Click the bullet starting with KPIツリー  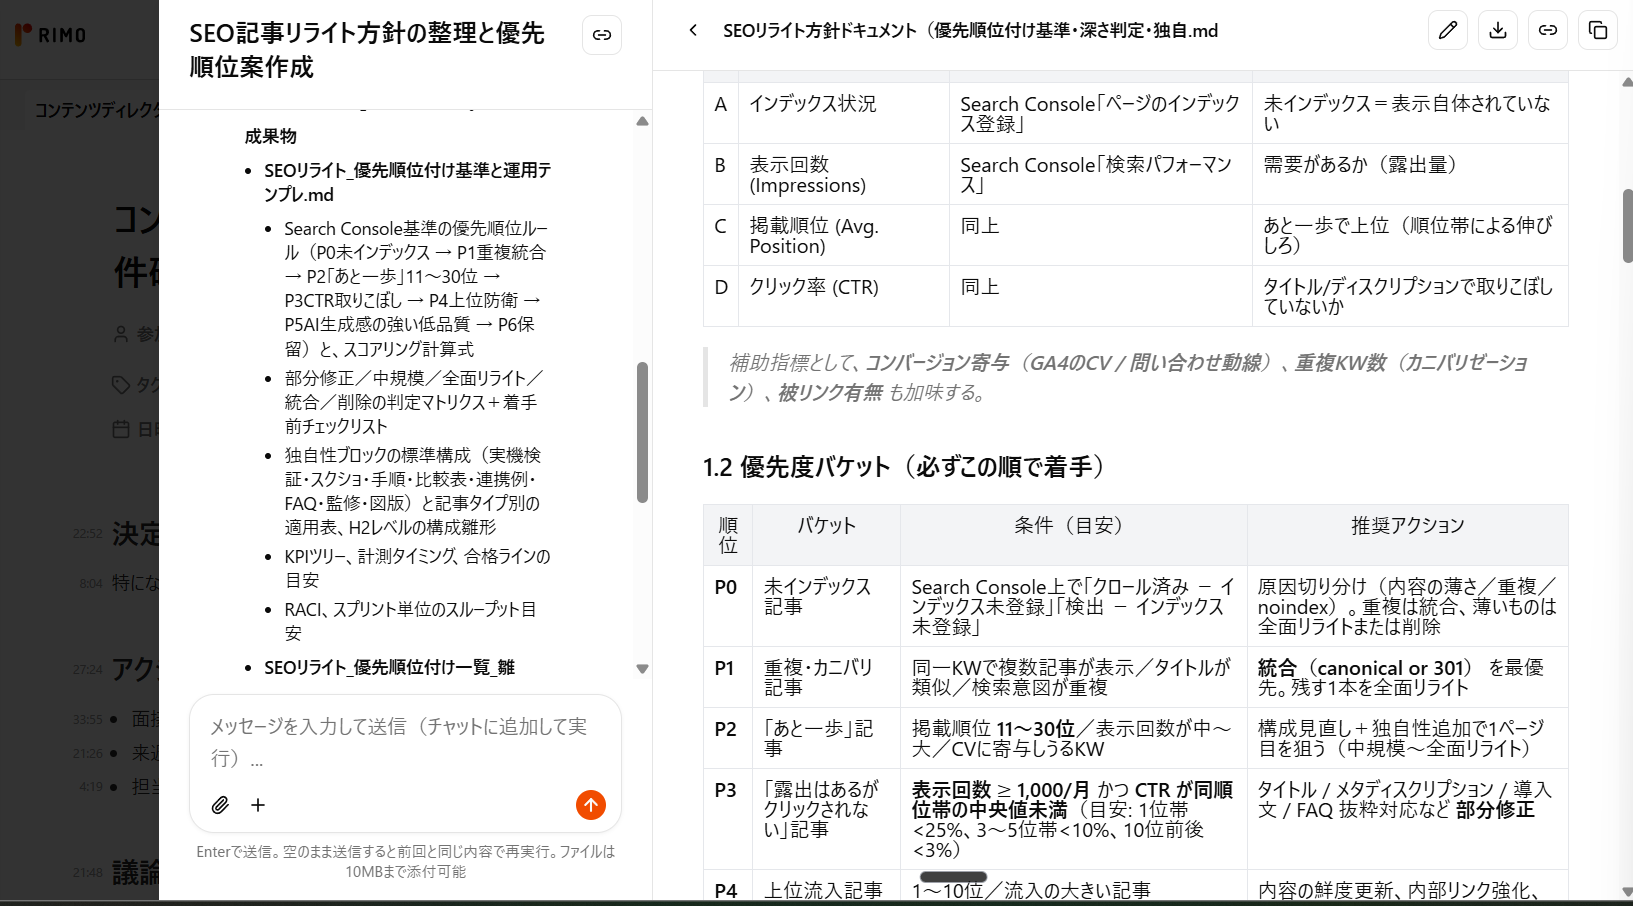(x=417, y=568)
